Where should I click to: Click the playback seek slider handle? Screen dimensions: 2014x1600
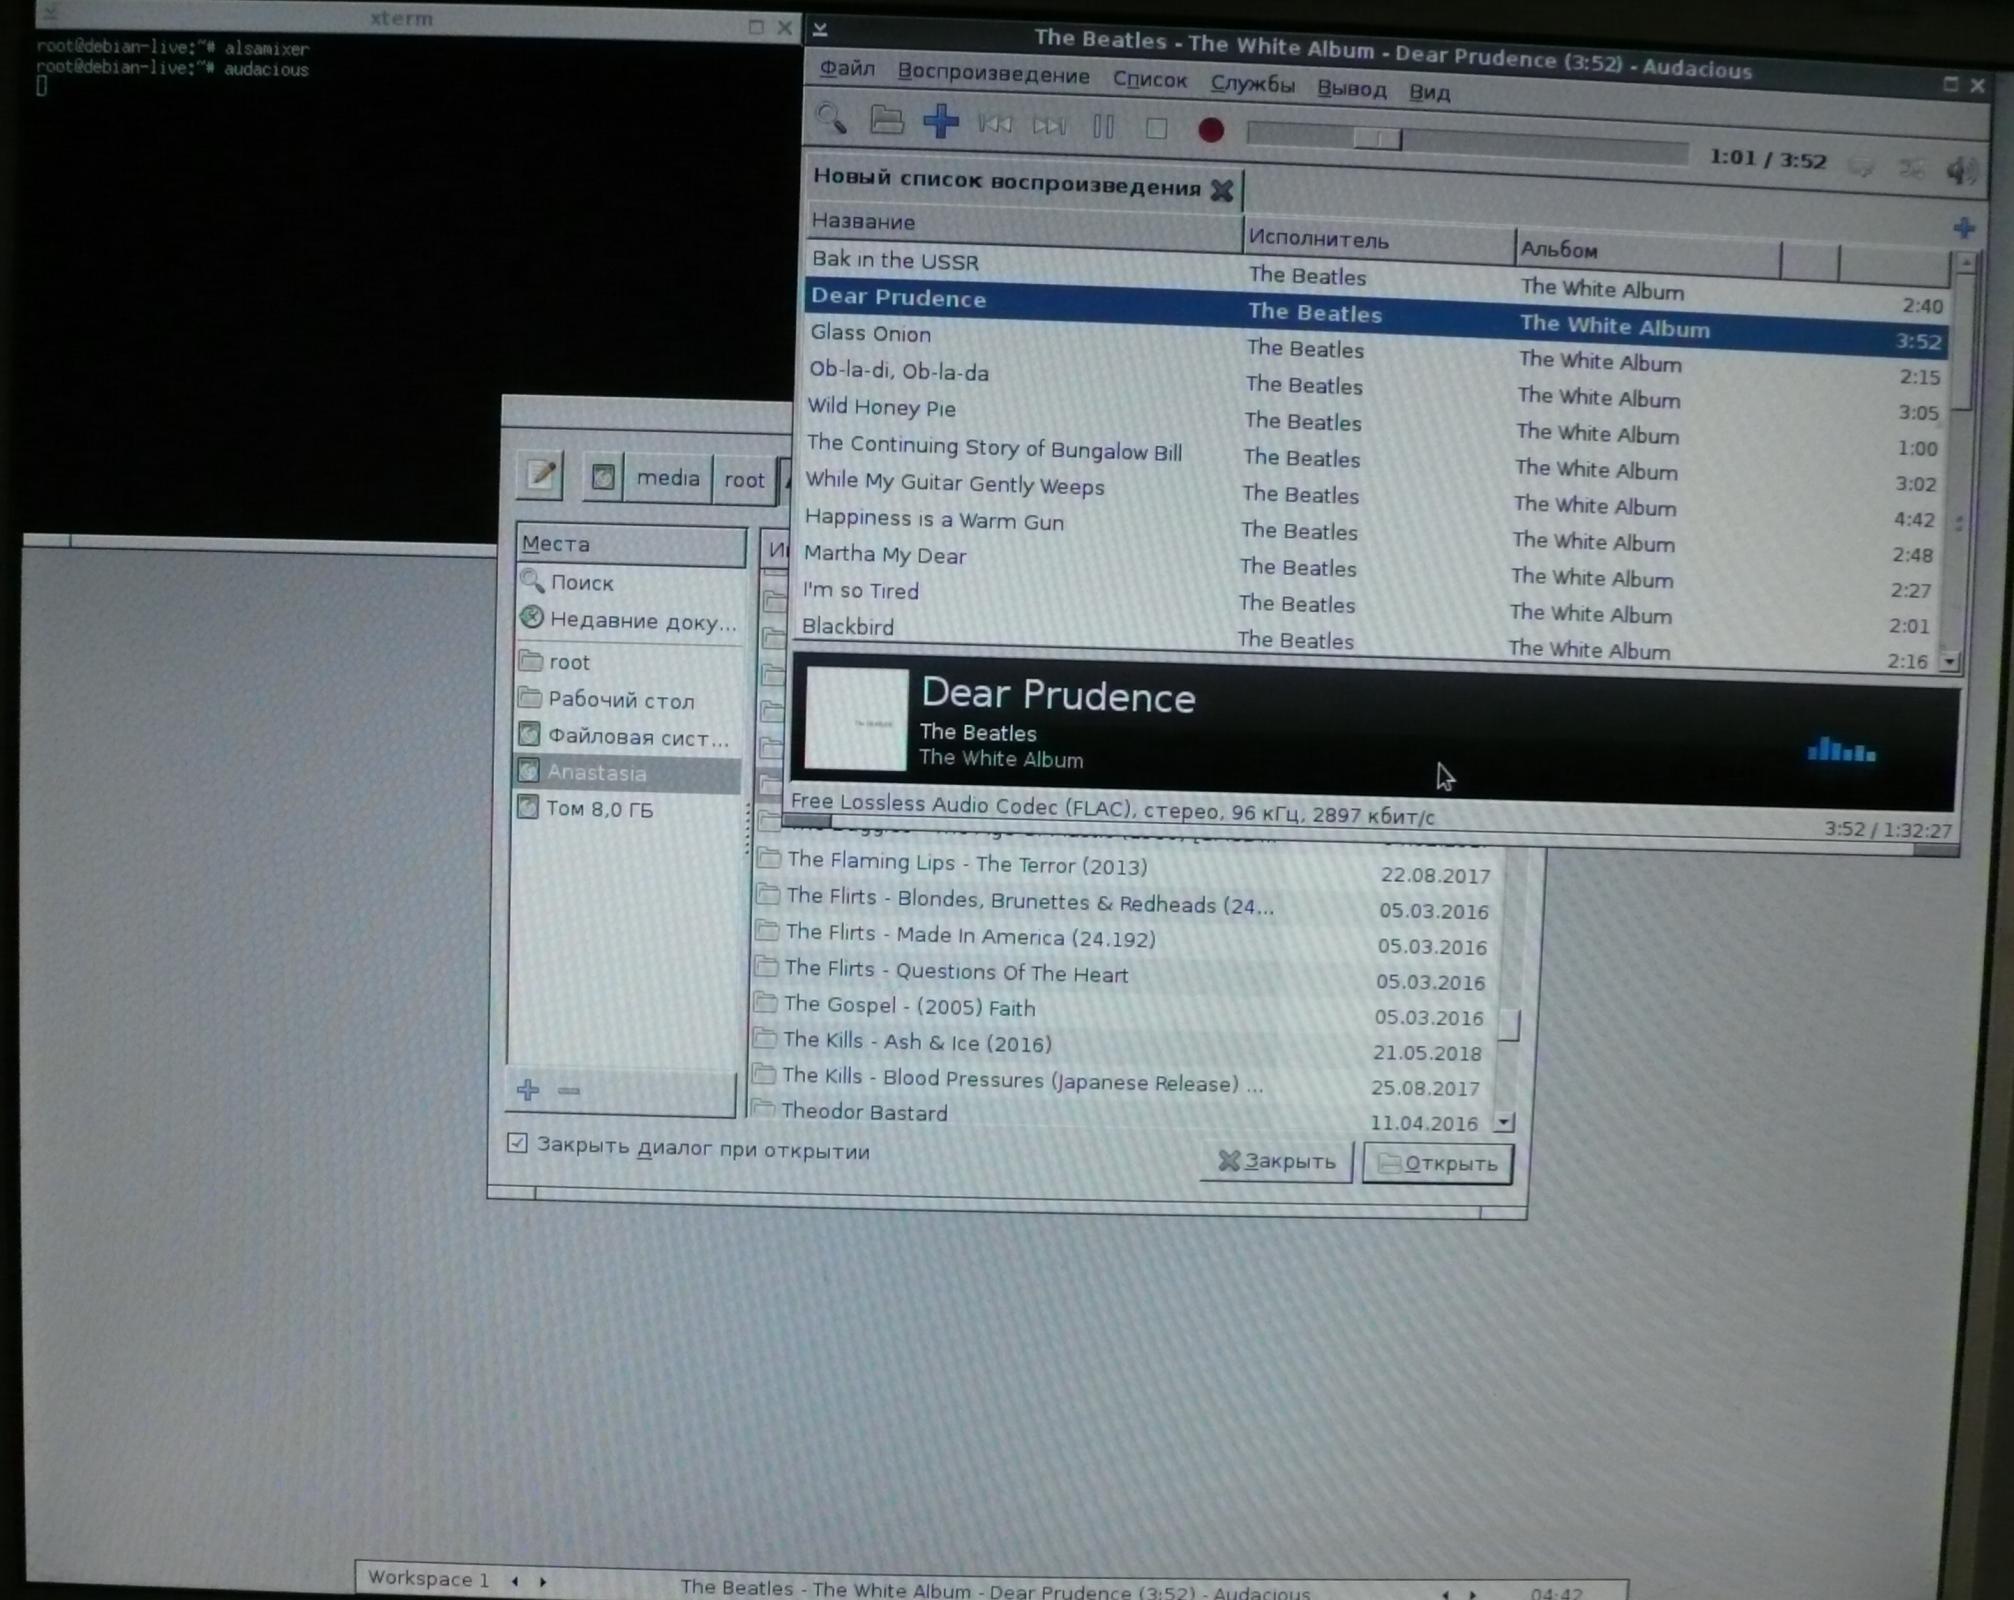1378,138
